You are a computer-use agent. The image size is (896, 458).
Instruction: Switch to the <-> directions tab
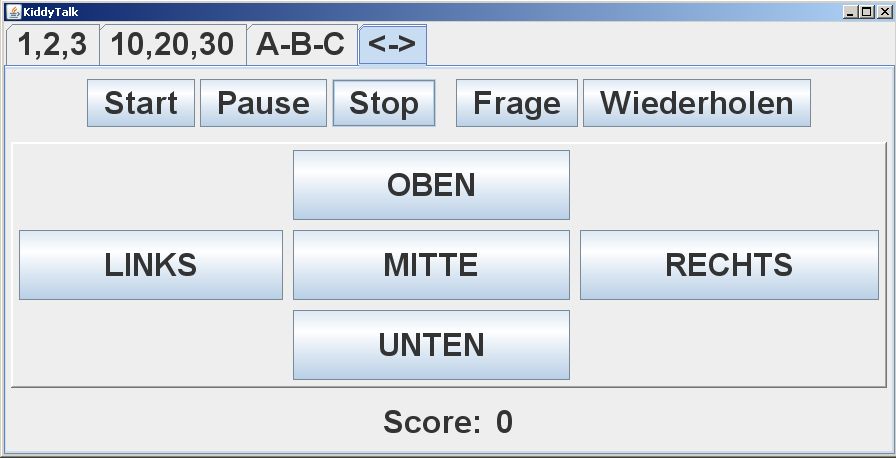tap(392, 45)
